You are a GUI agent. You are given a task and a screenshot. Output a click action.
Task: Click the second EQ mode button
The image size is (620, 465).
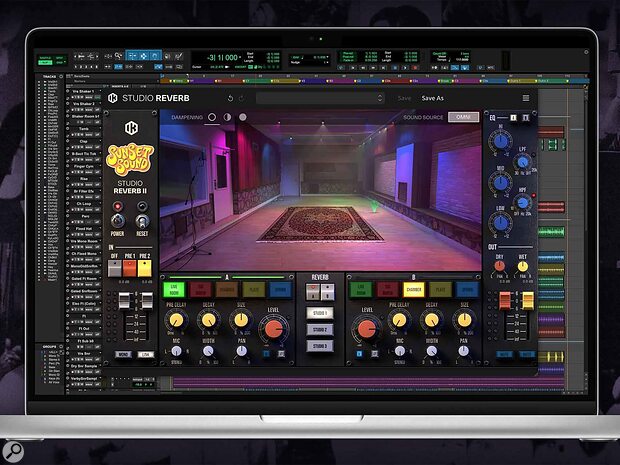coord(526,117)
